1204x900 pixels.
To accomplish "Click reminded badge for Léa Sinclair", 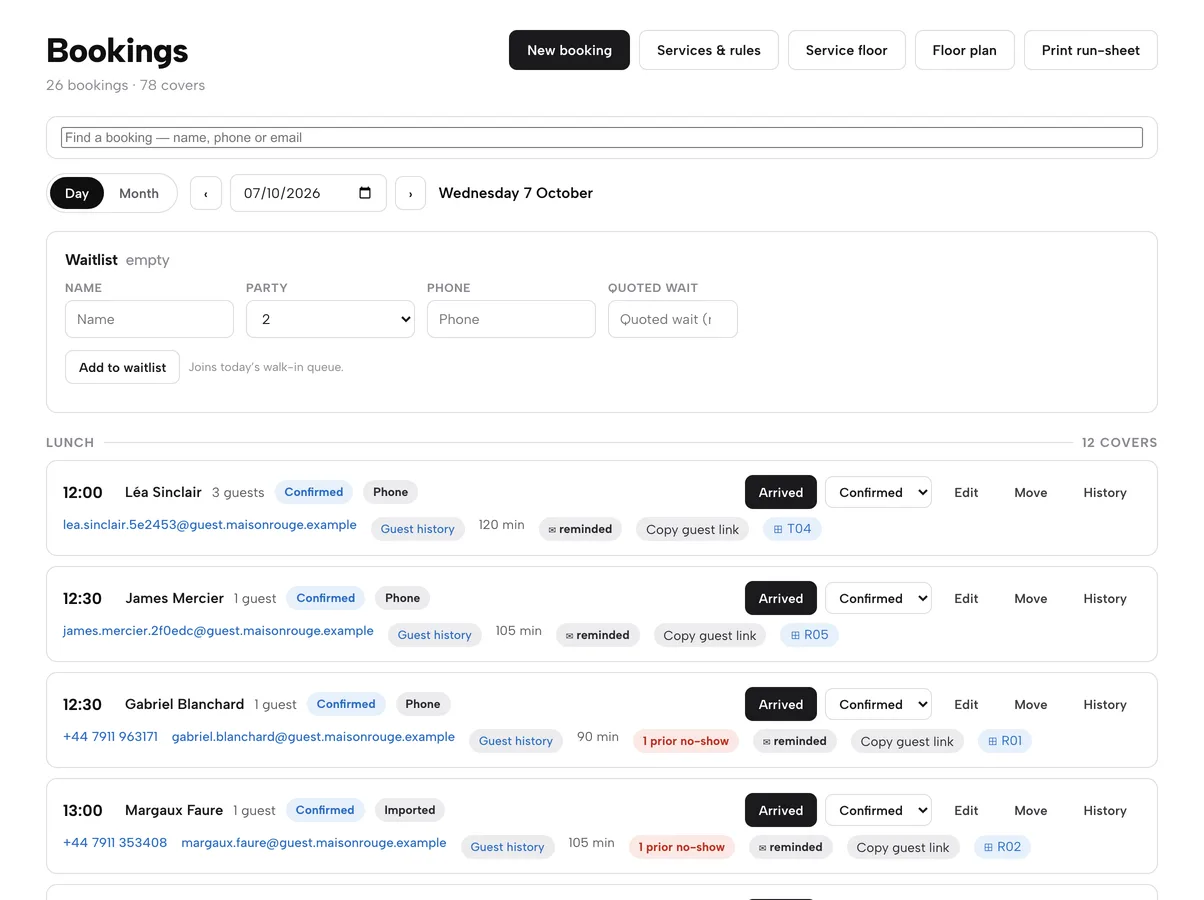I will coord(581,529).
